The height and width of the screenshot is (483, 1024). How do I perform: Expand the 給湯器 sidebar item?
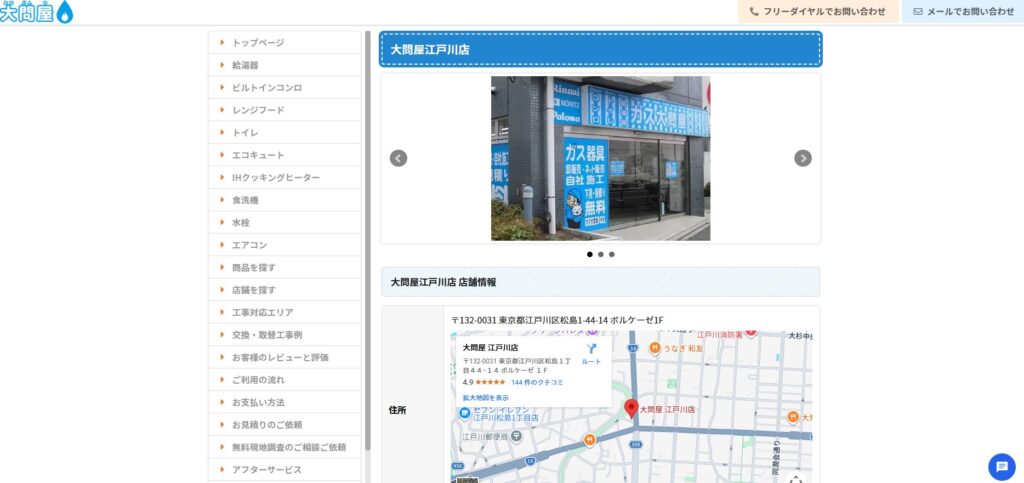coord(245,65)
